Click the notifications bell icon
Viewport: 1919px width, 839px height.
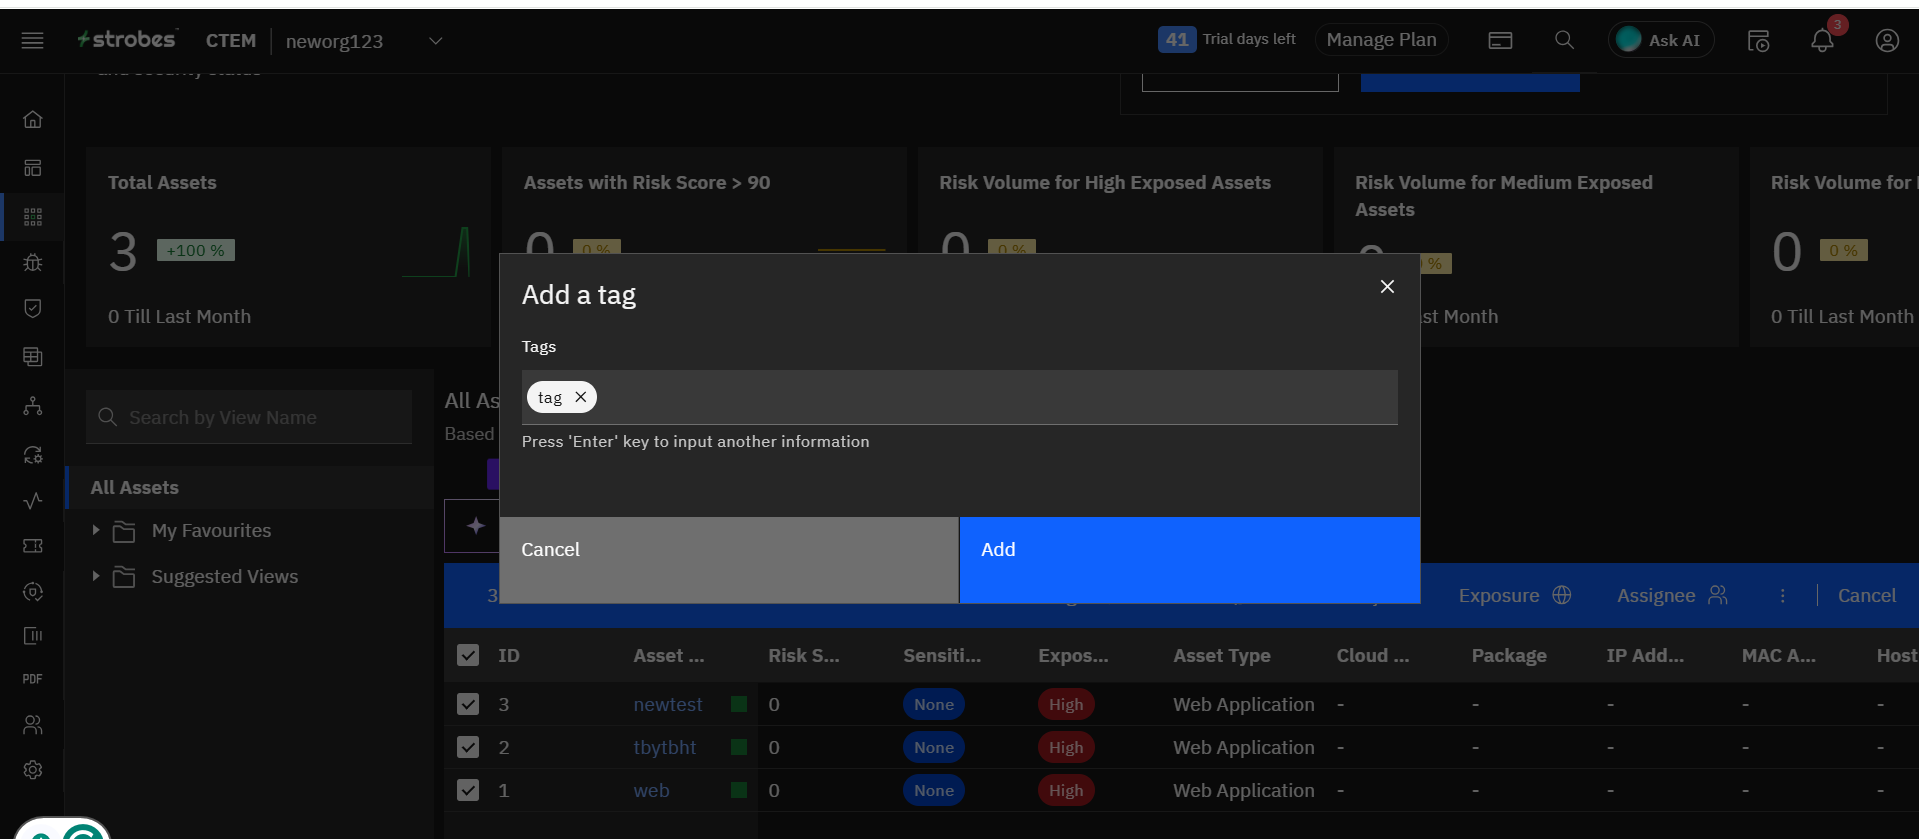tap(1821, 41)
